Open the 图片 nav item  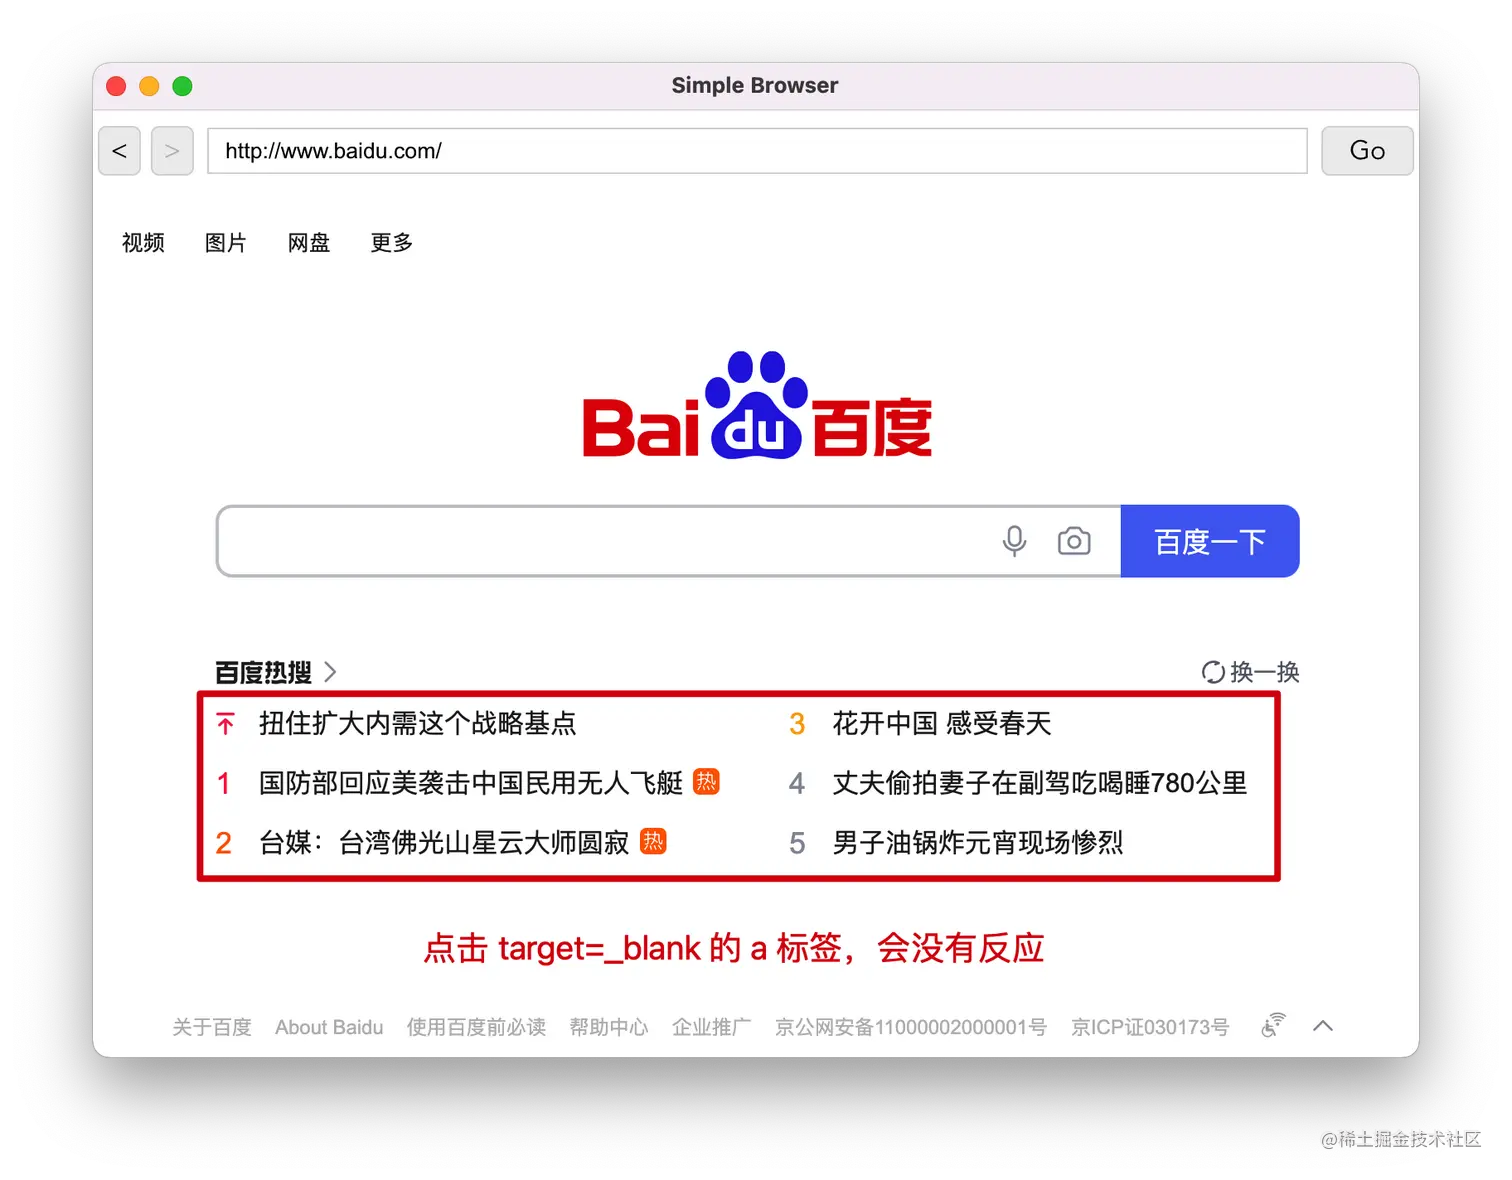tap(226, 243)
